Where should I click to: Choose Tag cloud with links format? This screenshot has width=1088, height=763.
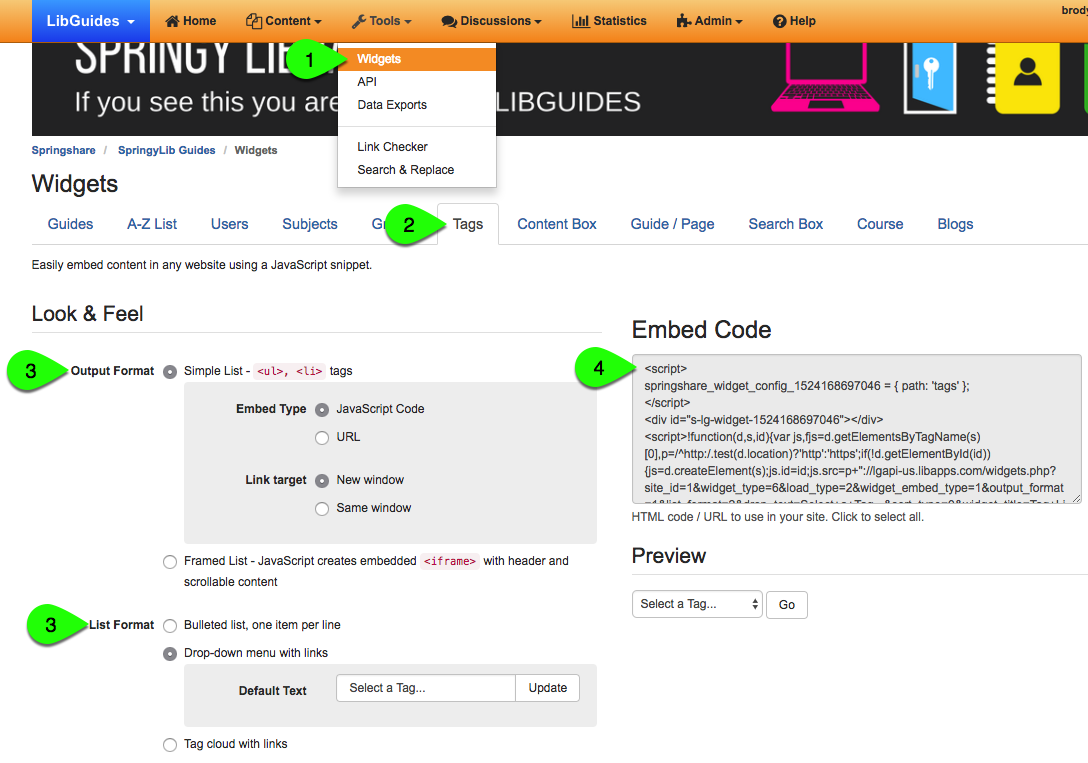pyautogui.click(x=169, y=744)
